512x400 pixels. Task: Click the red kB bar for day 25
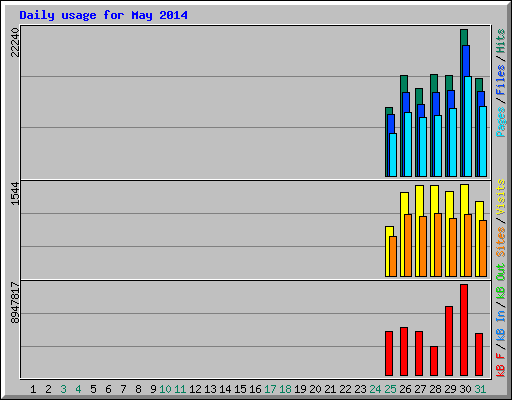(389, 353)
